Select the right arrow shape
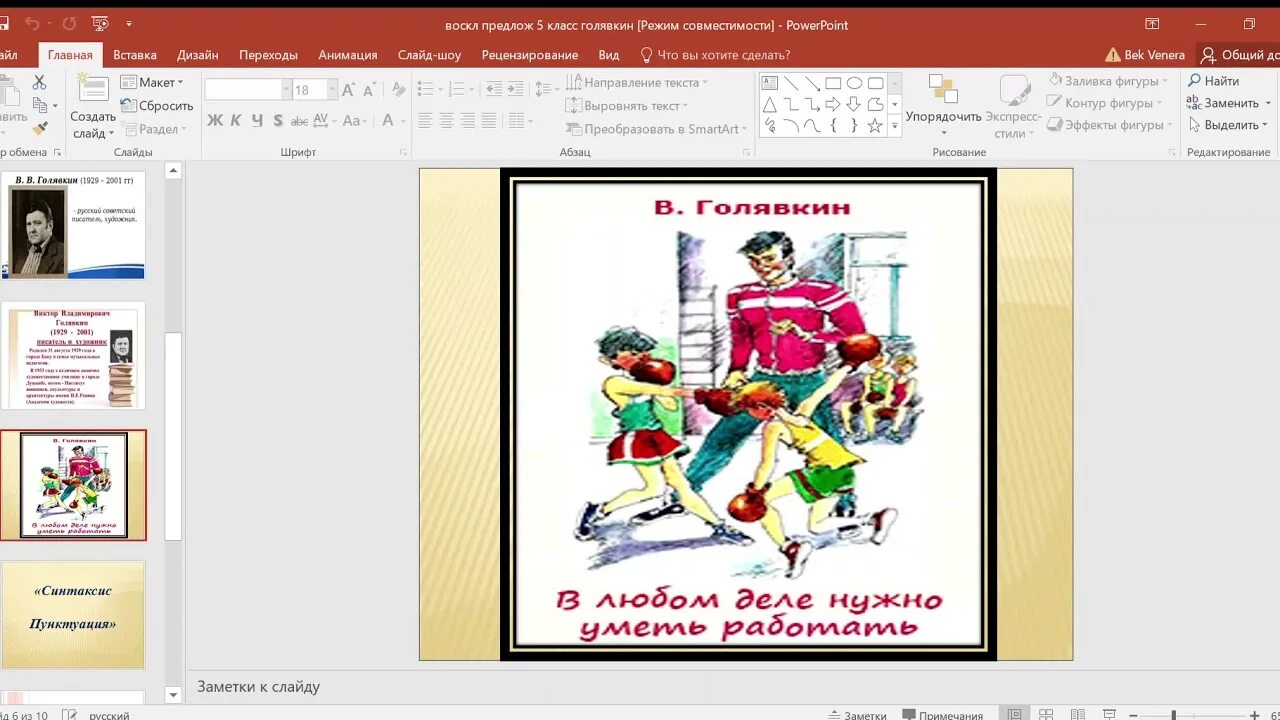Image resolution: width=1280 pixels, height=720 pixels. coord(833,104)
